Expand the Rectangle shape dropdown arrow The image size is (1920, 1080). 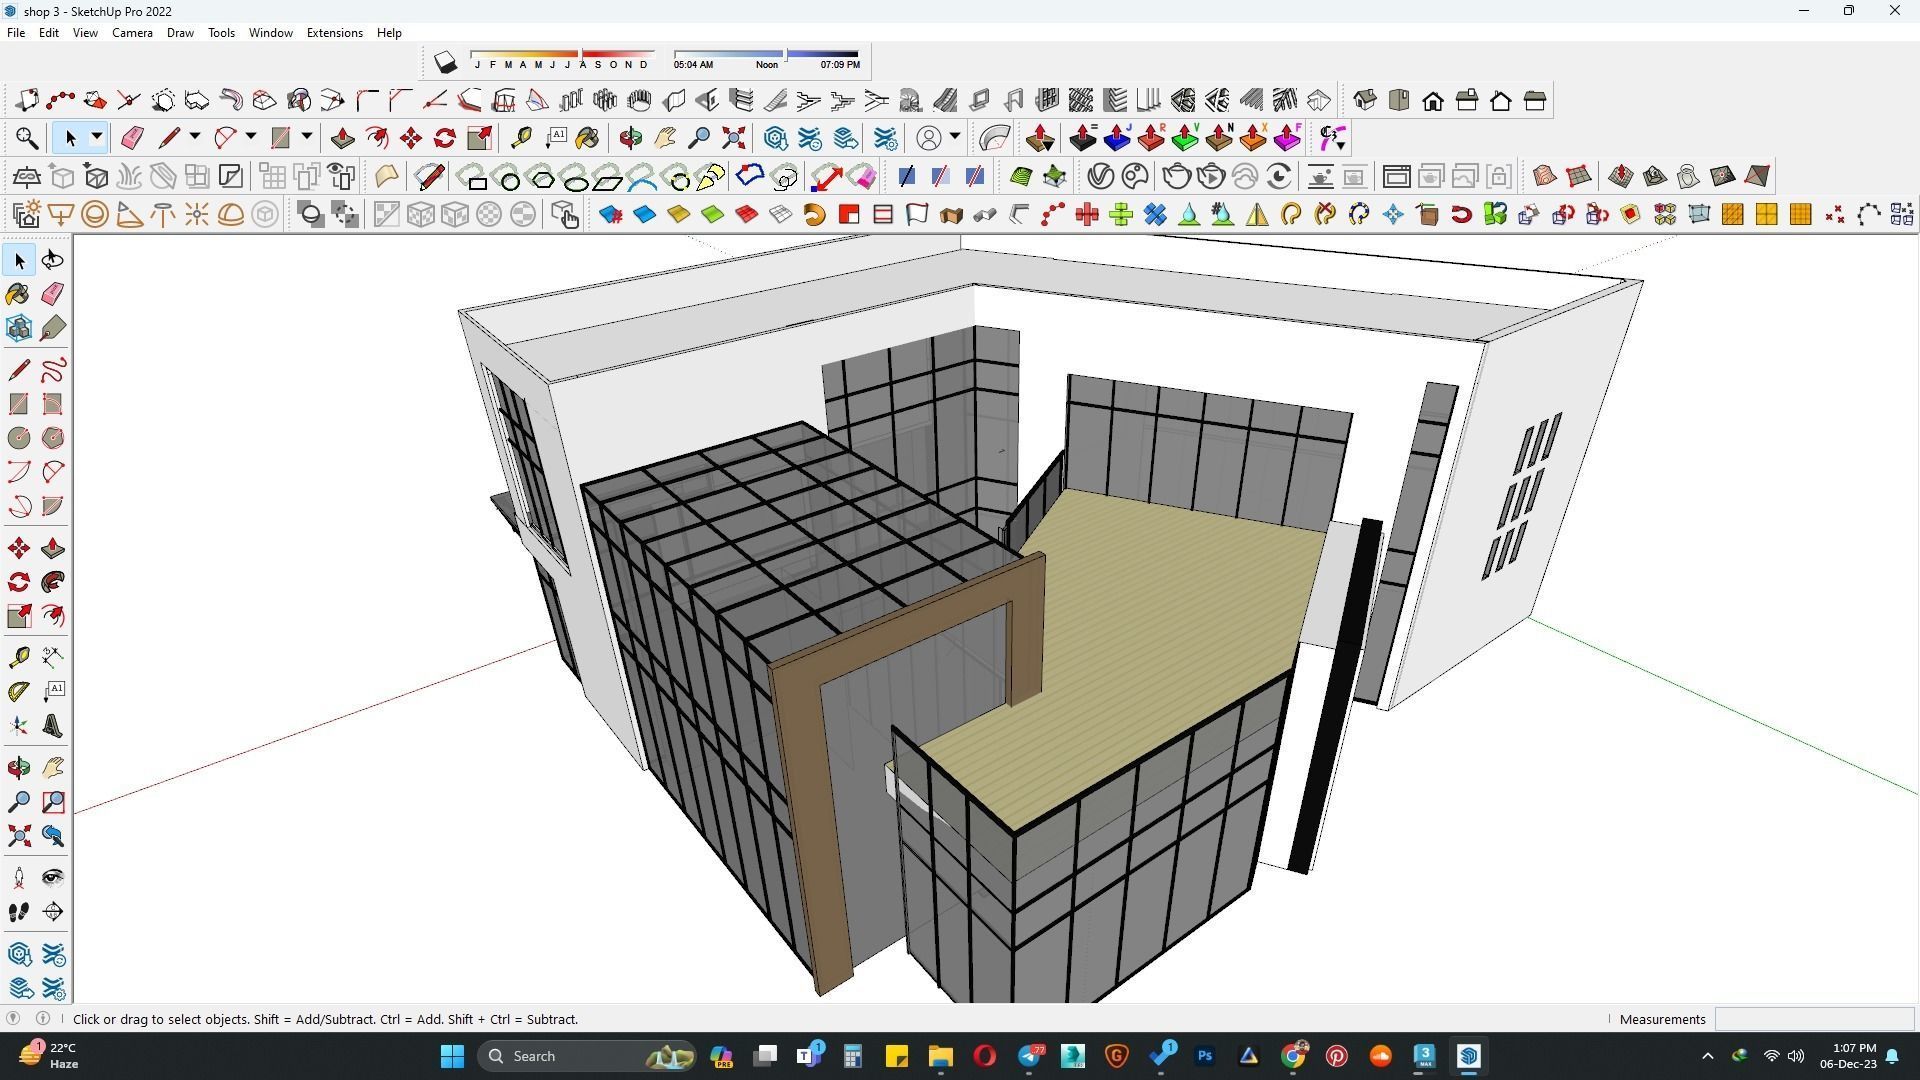[x=307, y=138]
